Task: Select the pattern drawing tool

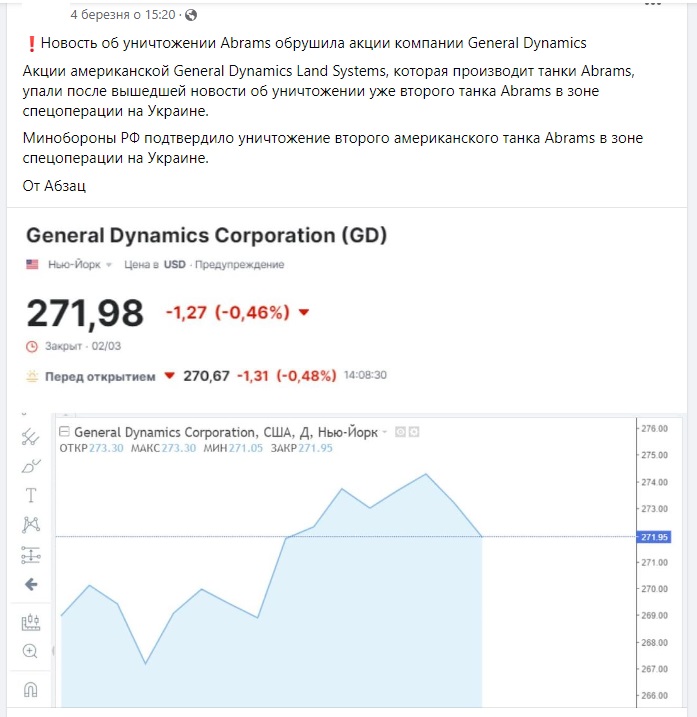Action: [x=31, y=524]
